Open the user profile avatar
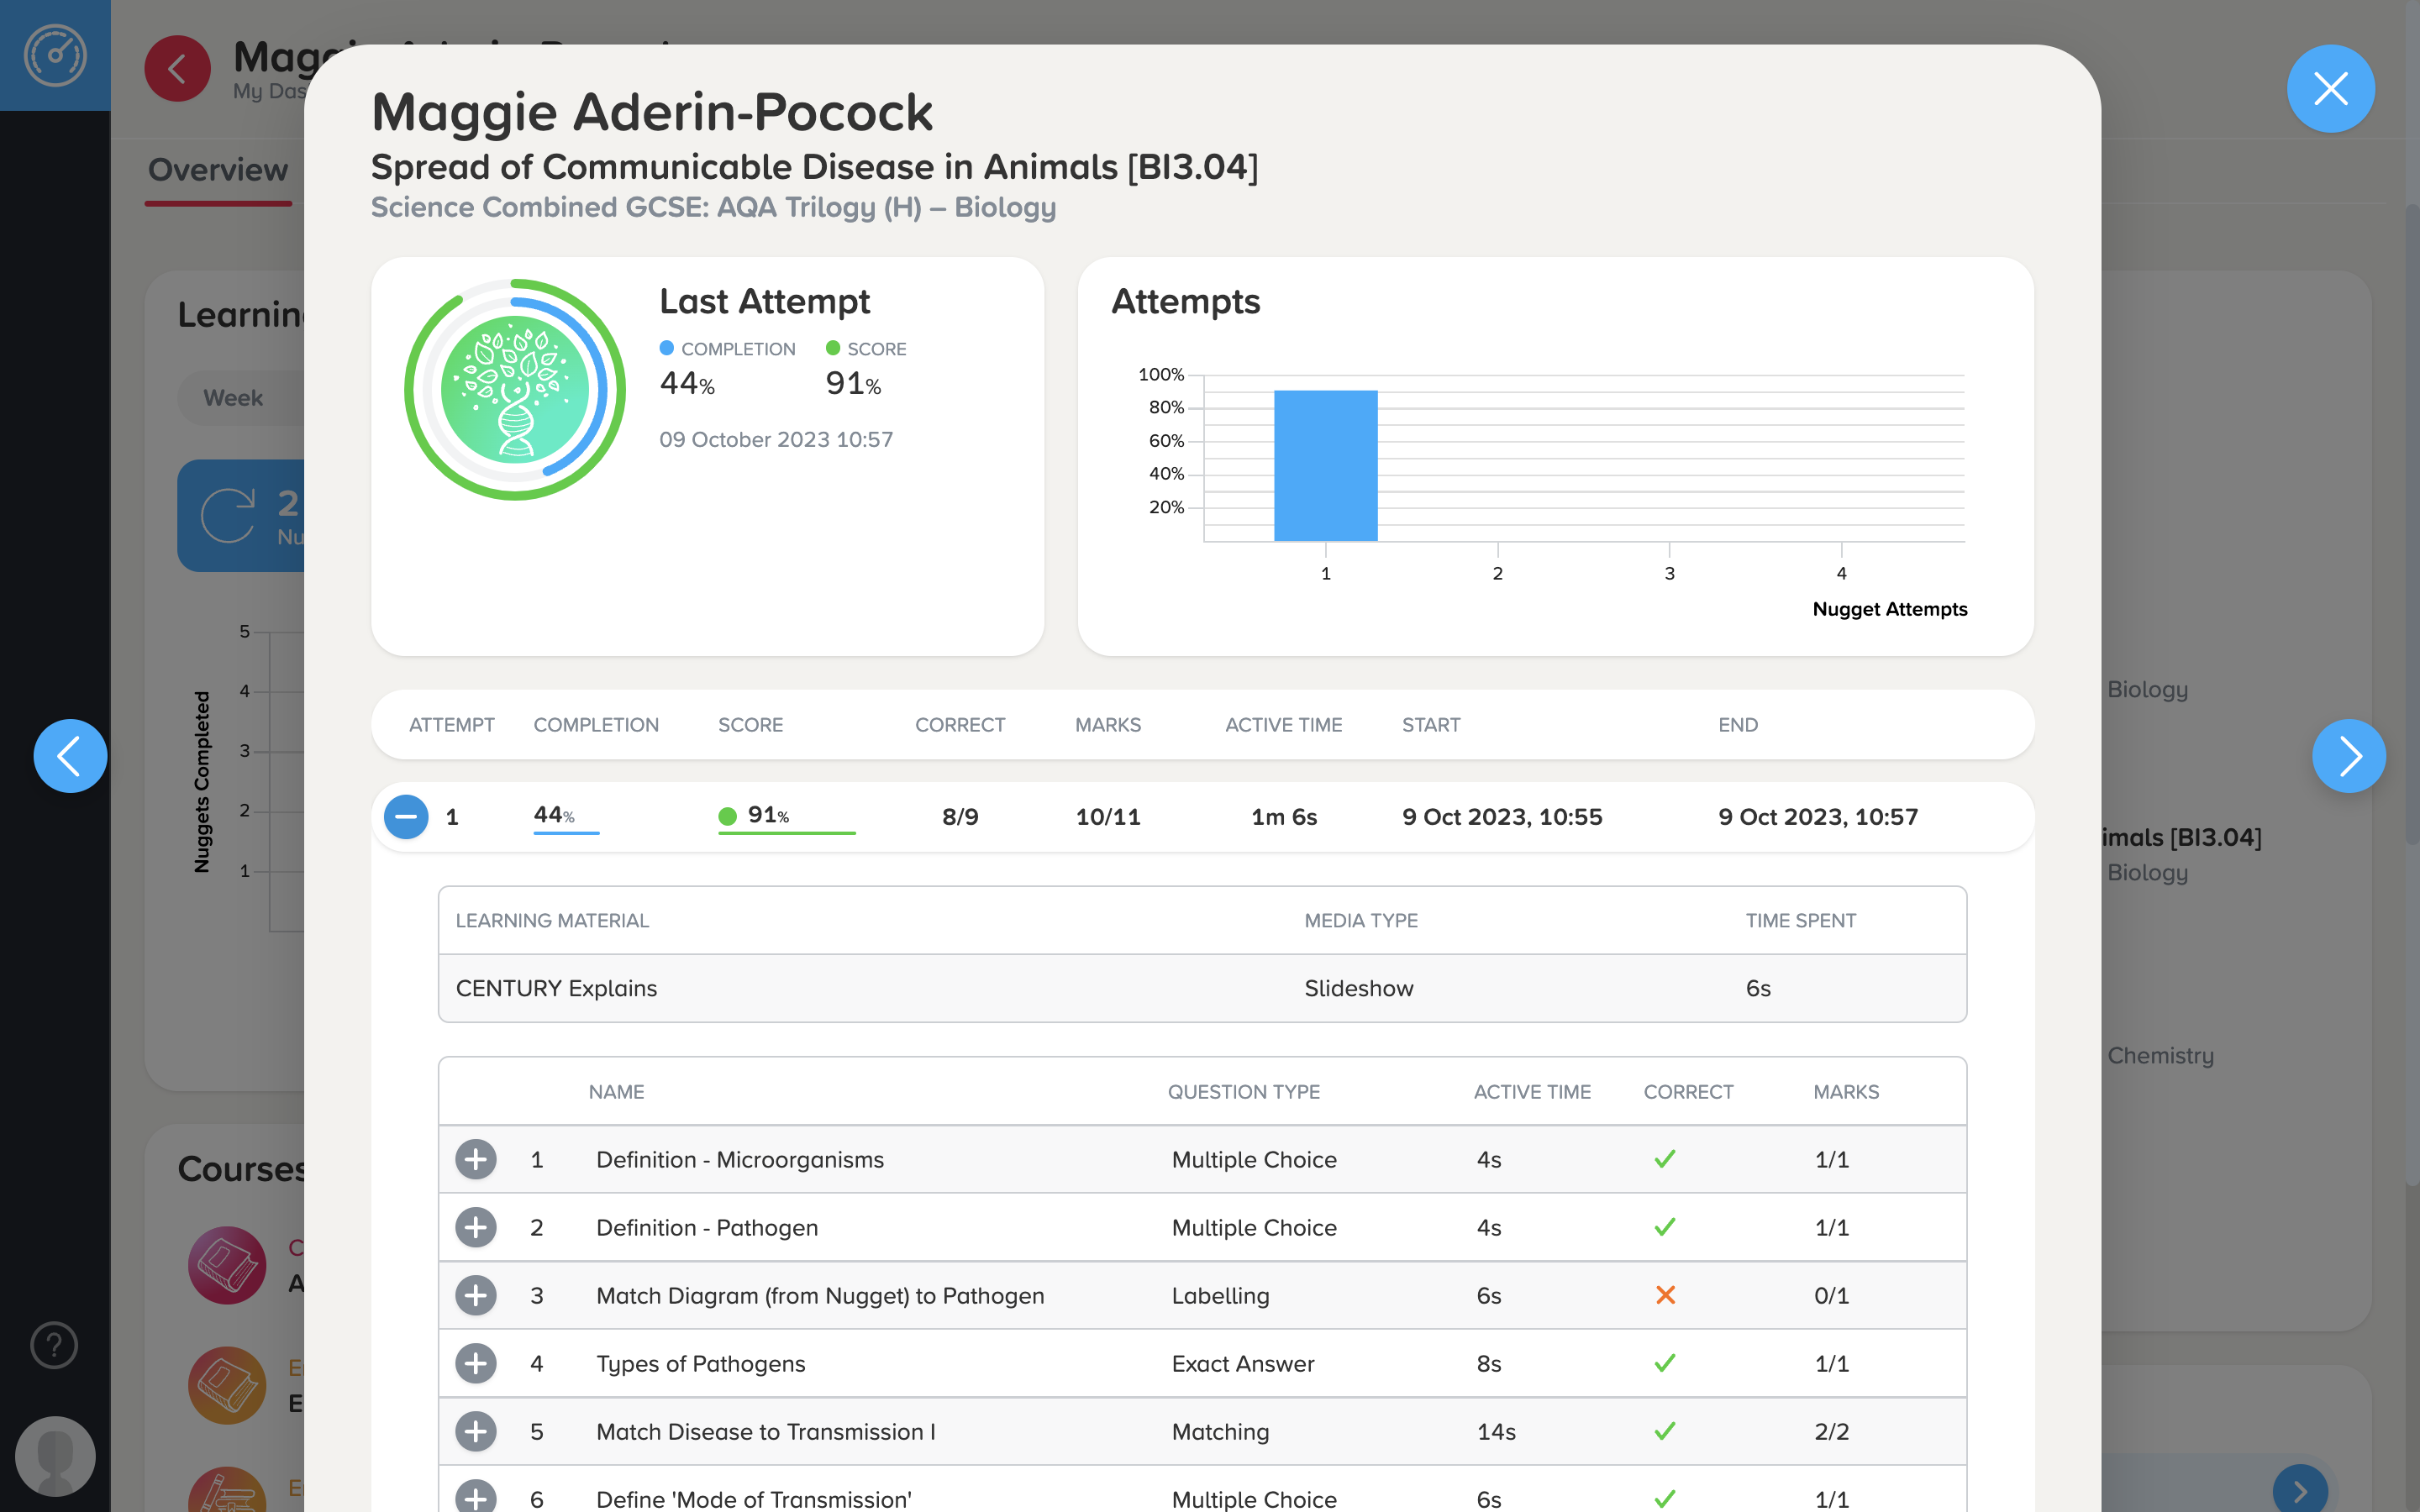Viewport: 2420px width, 1512px height. pos(55,1456)
